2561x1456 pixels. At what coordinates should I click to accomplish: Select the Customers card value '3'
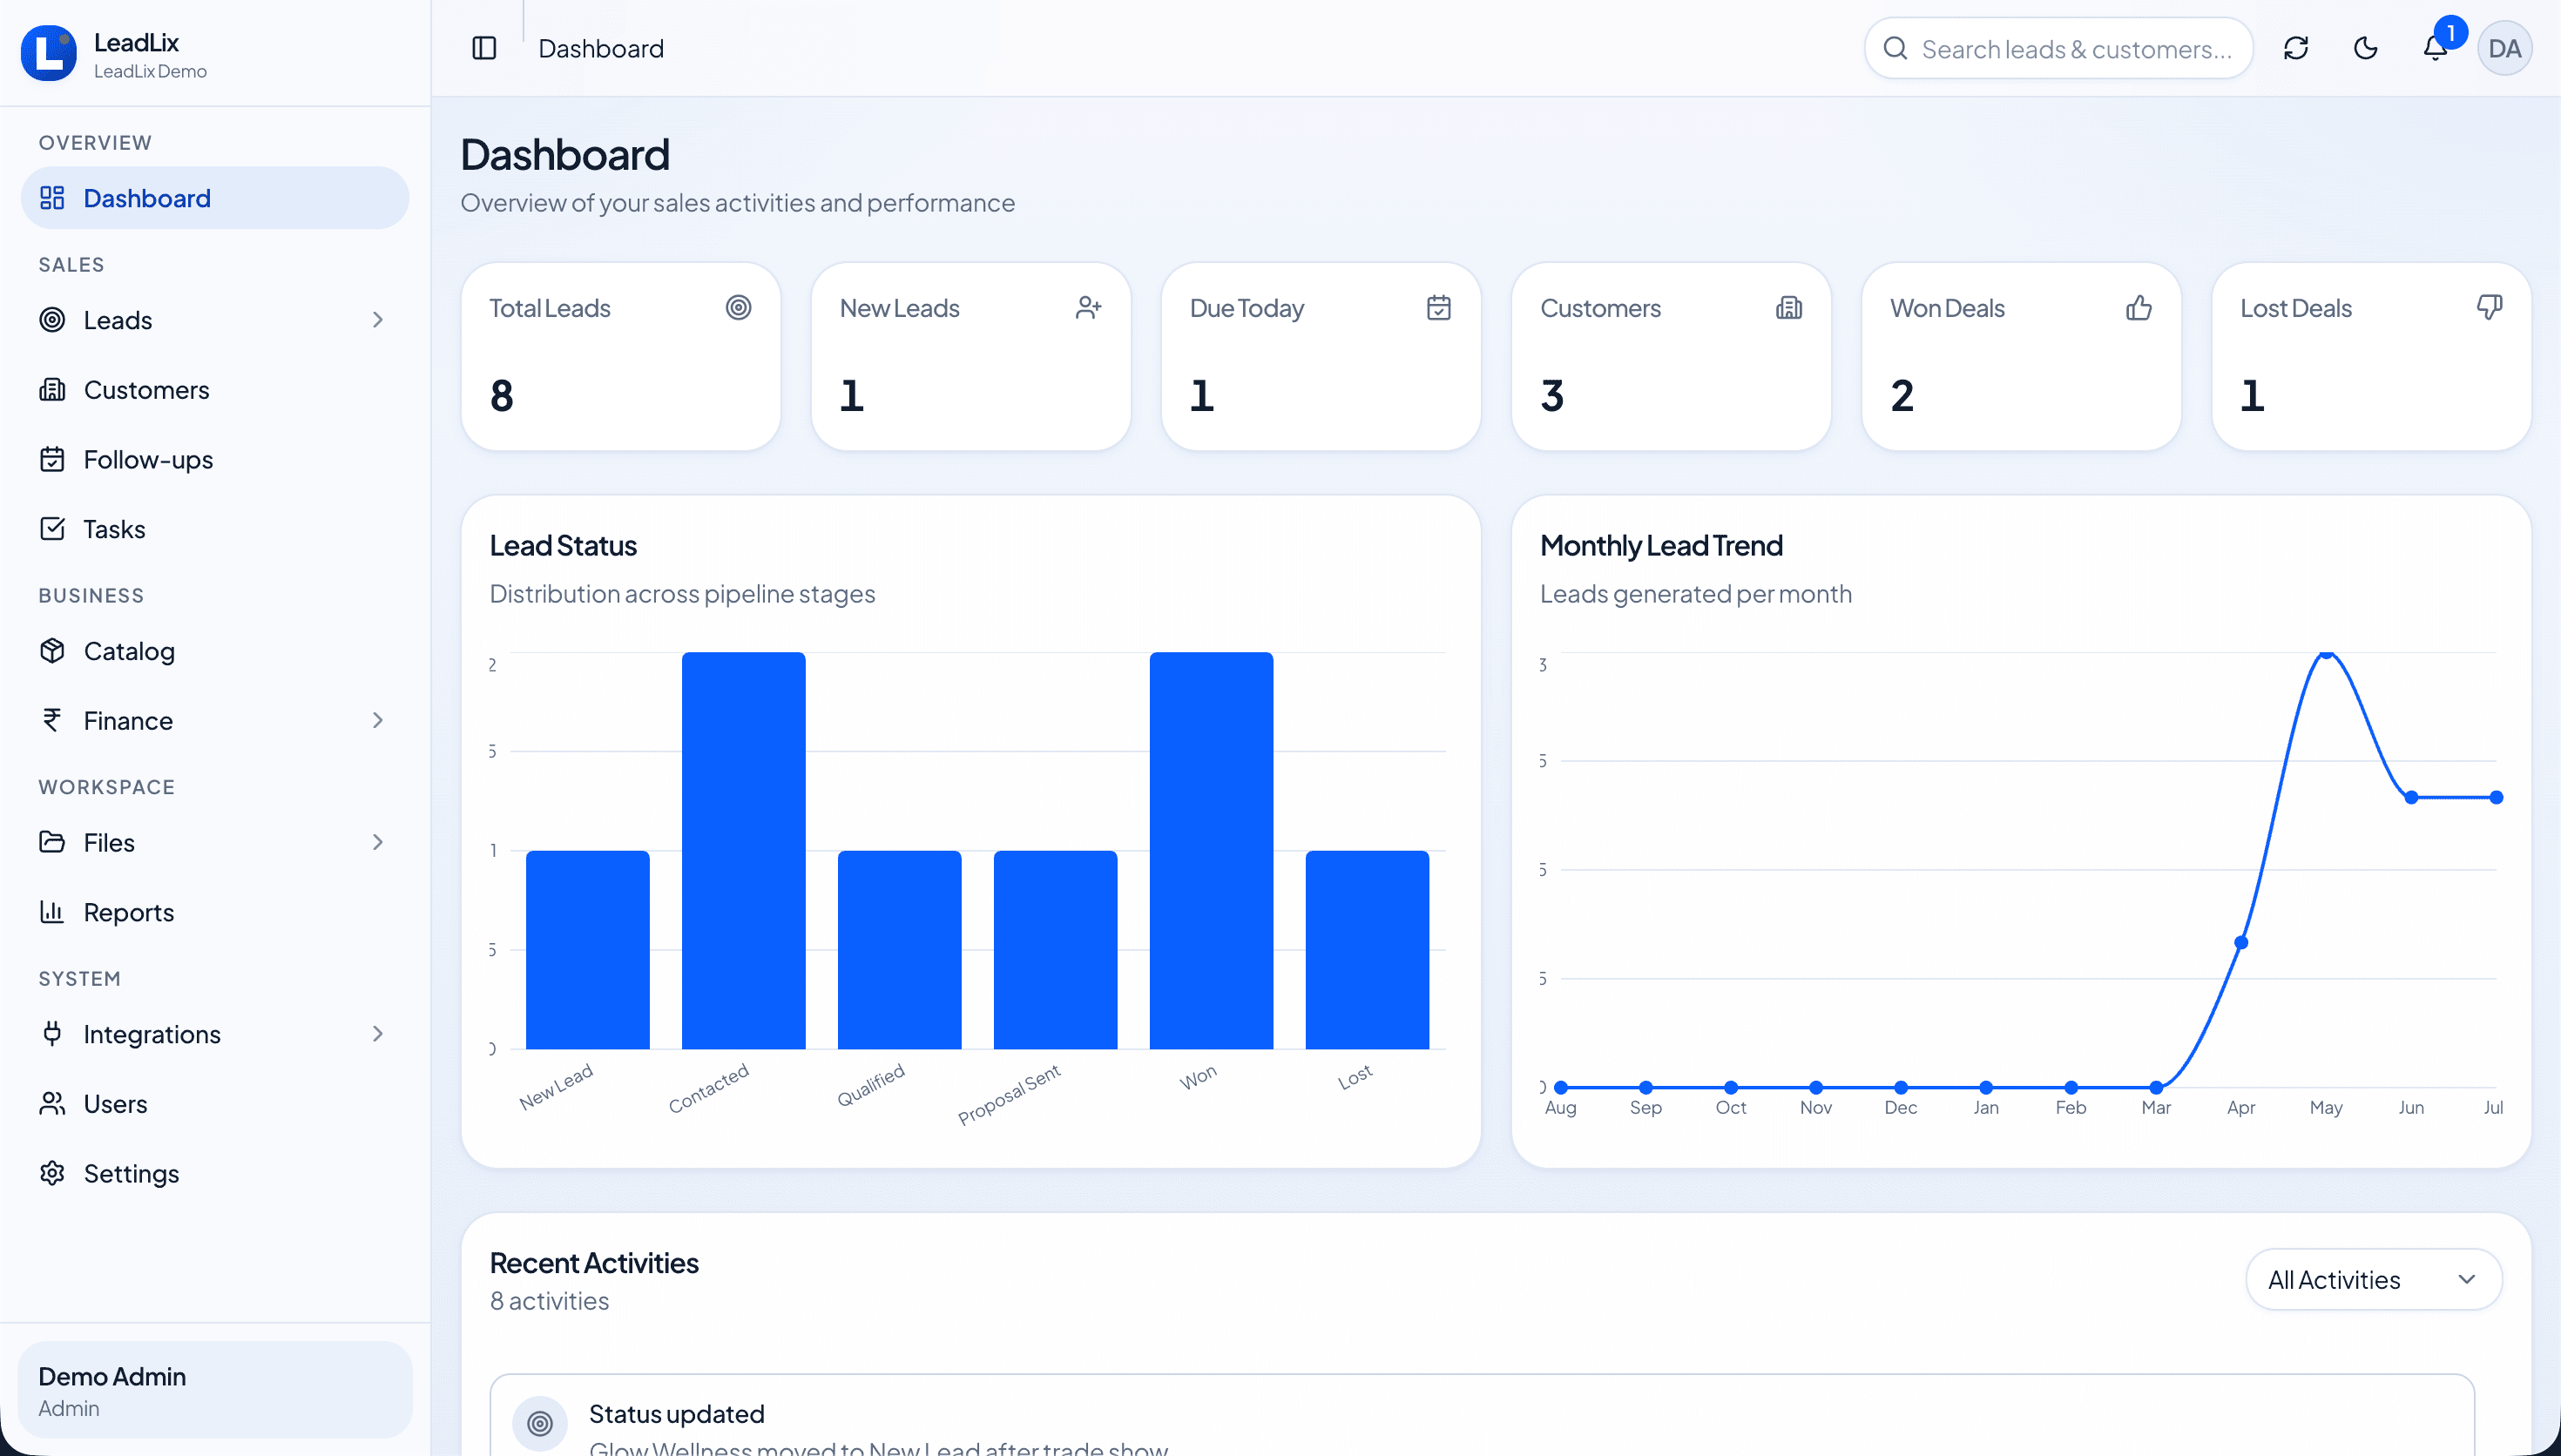pos(1552,396)
